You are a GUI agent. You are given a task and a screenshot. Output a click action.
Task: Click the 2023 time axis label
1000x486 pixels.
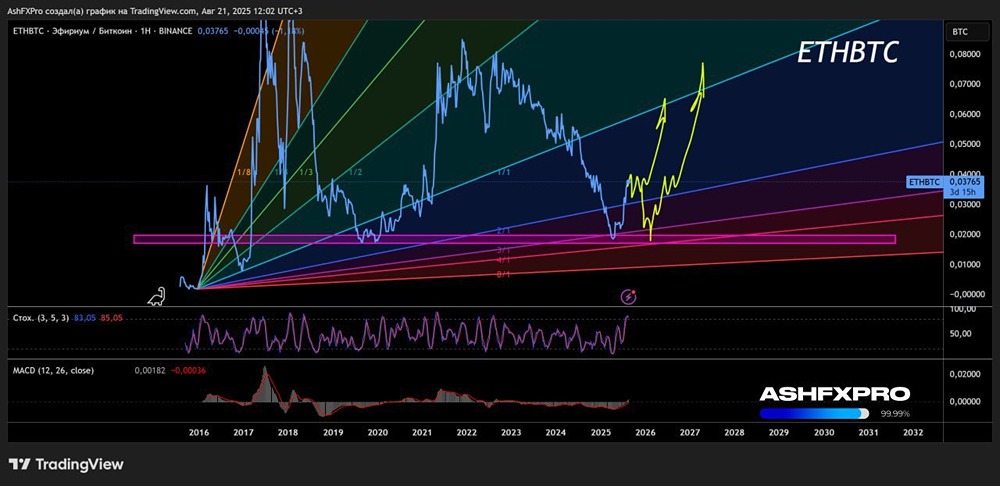point(511,432)
